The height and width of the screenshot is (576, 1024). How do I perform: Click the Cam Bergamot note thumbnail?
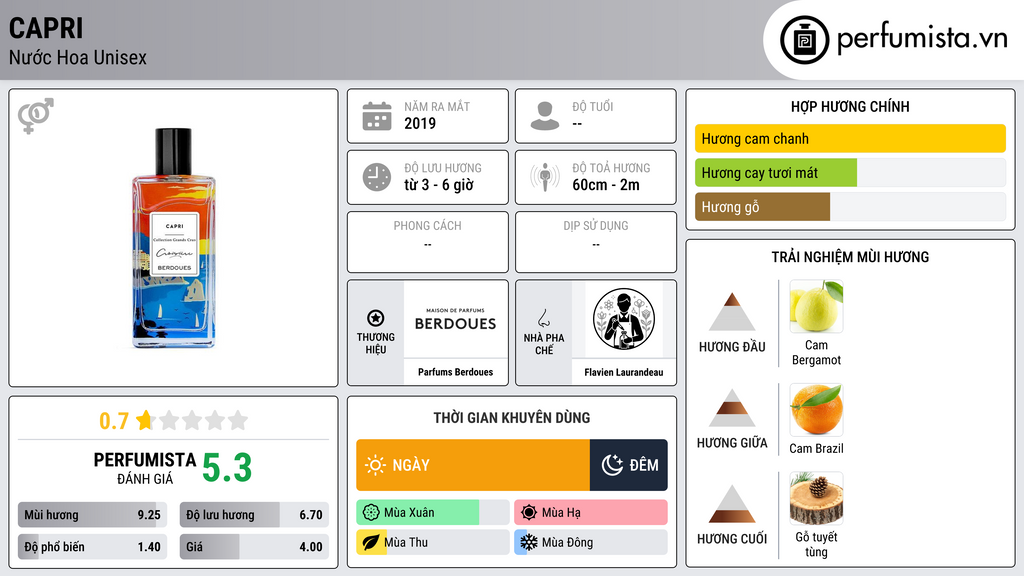tap(816, 306)
